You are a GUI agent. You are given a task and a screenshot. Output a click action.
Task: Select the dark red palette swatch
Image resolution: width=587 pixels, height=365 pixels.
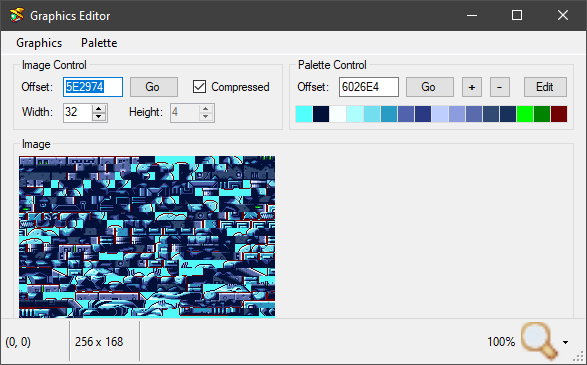pyautogui.click(x=559, y=114)
